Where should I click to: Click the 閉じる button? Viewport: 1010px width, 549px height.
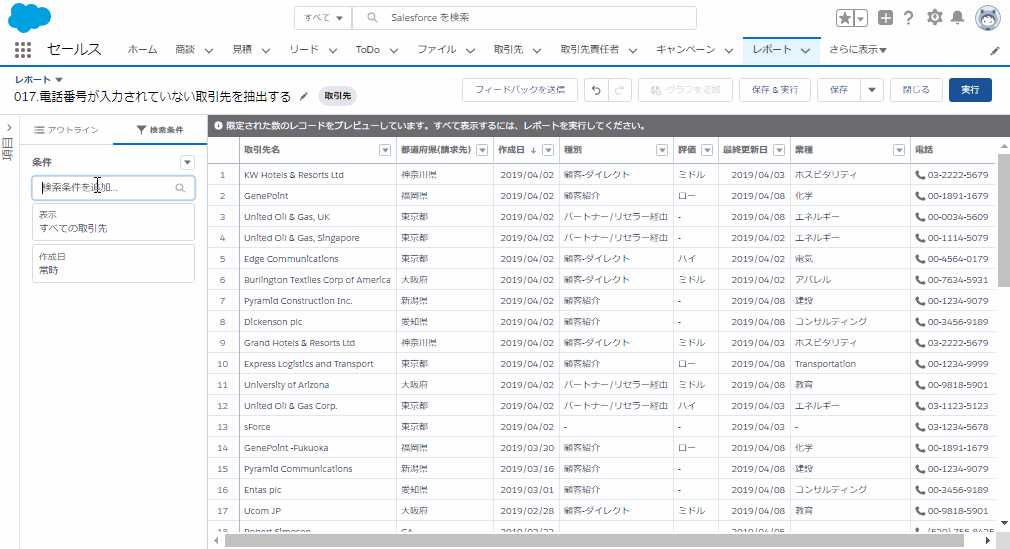(x=916, y=90)
